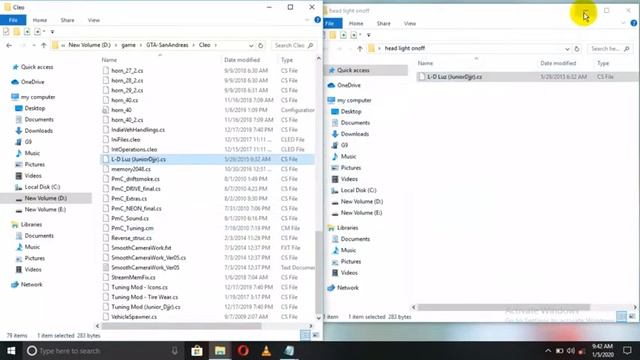Show hidden system tray icons
The height and width of the screenshot is (360, 640).
pos(548,351)
